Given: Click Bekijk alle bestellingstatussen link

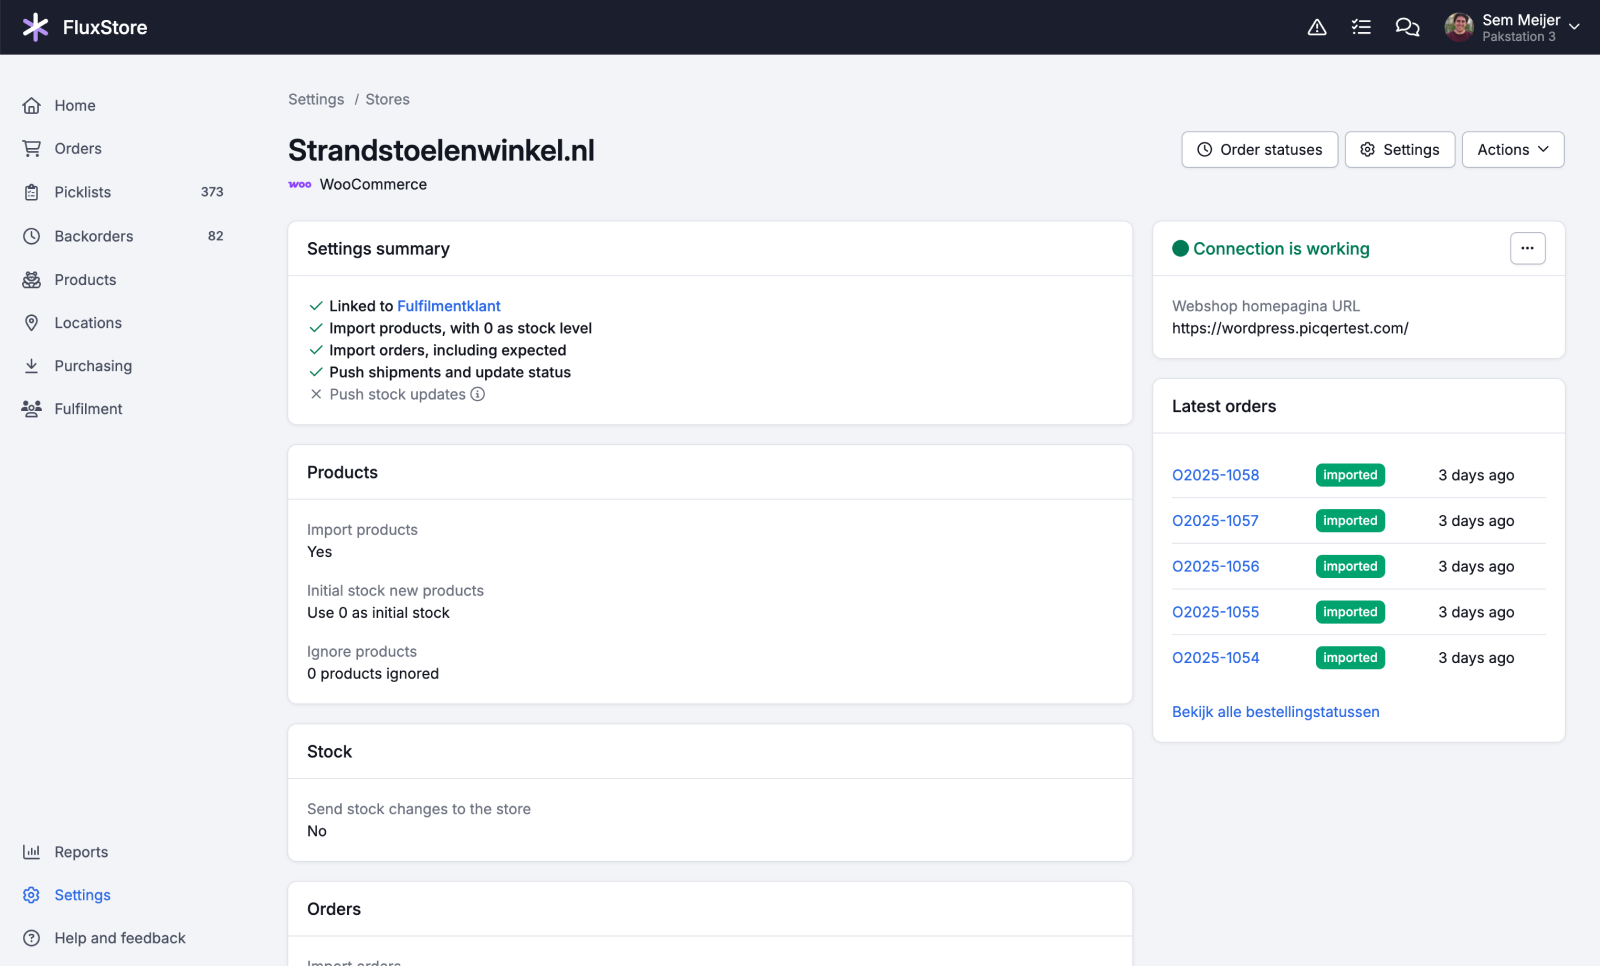Looking at the screenshot, I should 1275,712.
